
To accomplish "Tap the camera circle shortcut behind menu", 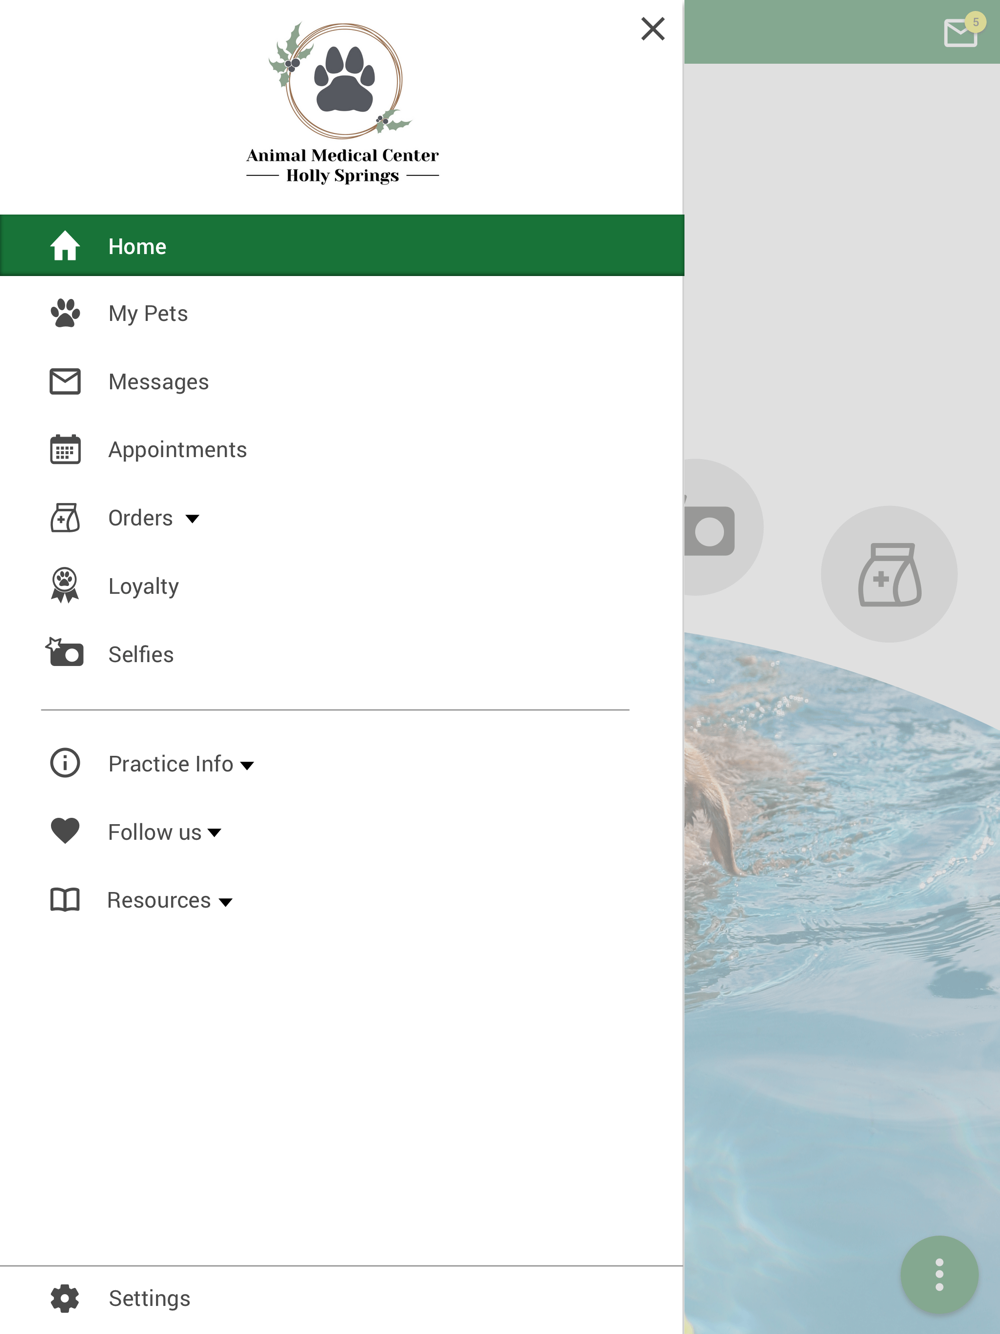I will (x=723, y=527).
